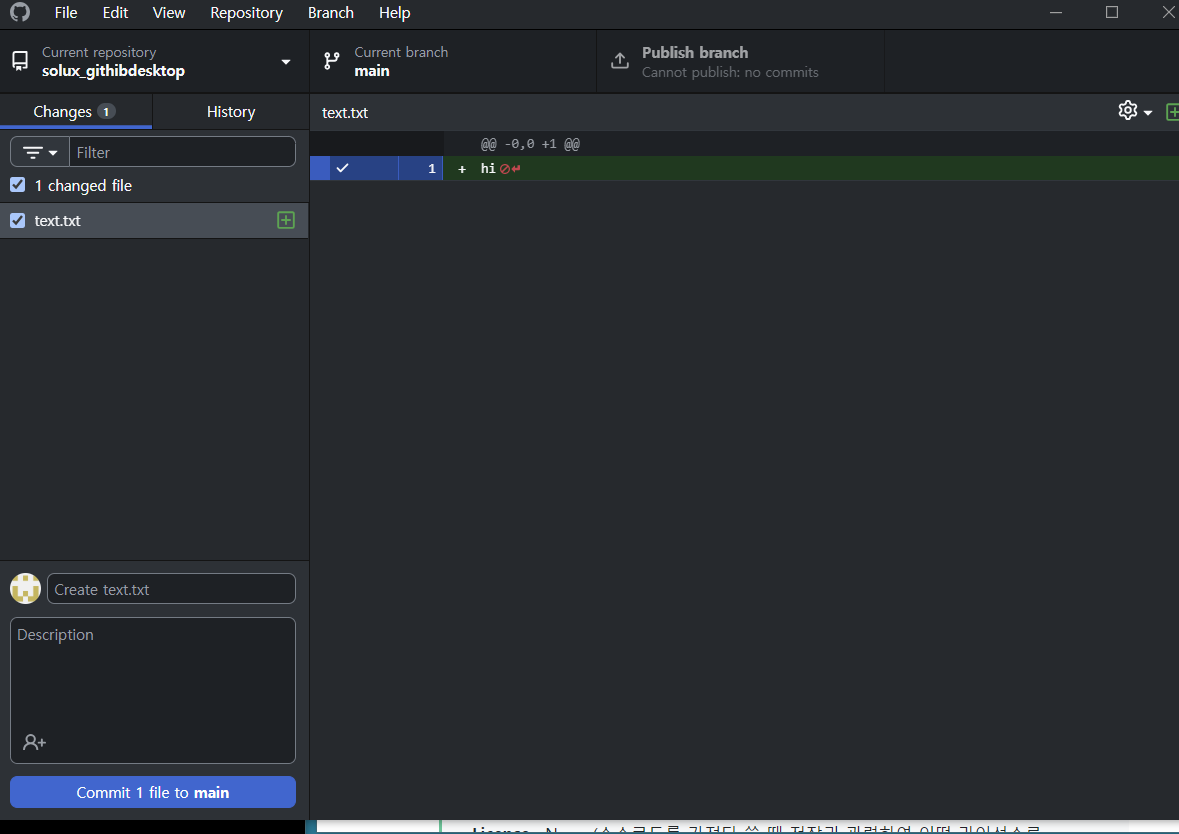Click the GitHub Octocat logo icon
Screen dimensions: 1179x834
(x=20, y=12)
